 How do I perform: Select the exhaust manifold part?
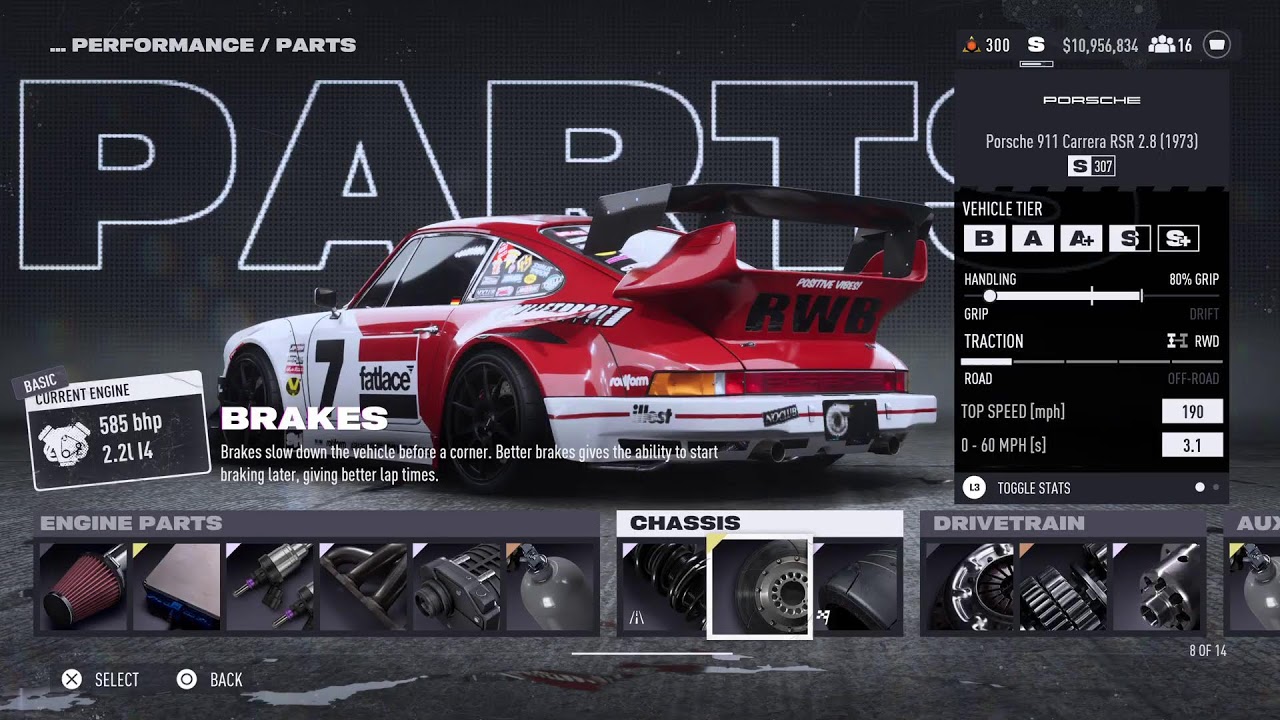[364, 587]
